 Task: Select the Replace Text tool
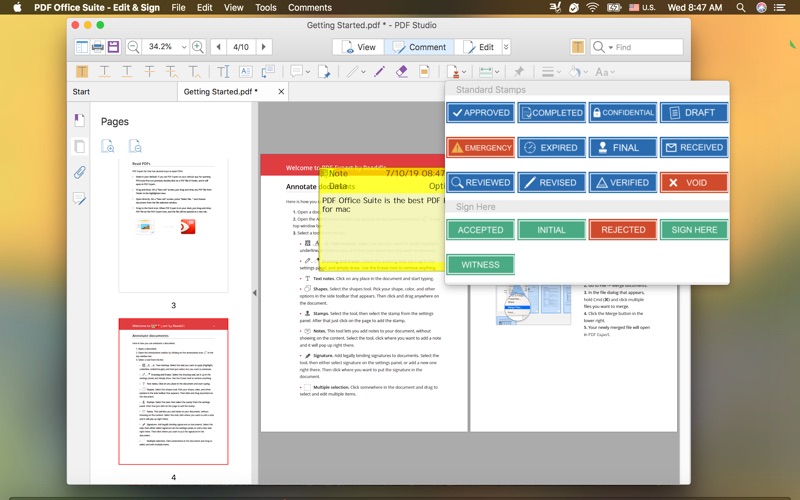(172, 71)
